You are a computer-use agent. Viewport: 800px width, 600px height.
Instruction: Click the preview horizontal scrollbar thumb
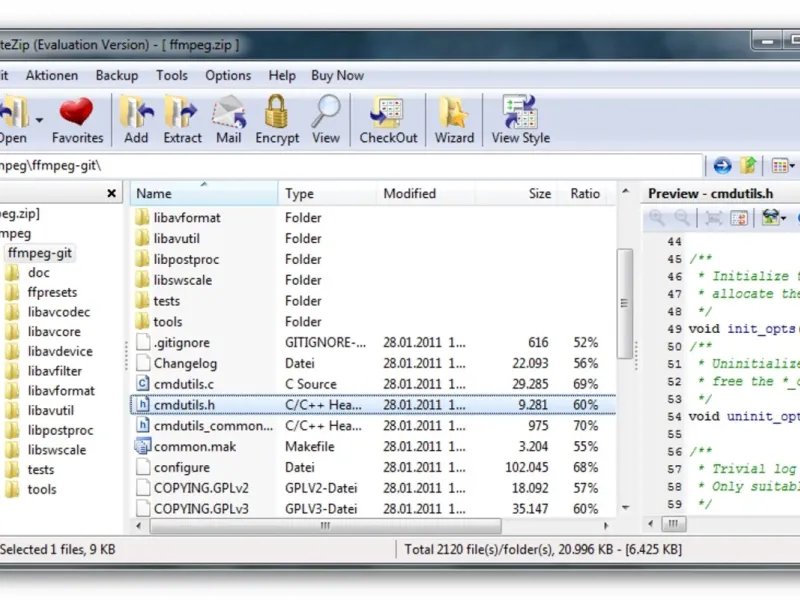673,524
